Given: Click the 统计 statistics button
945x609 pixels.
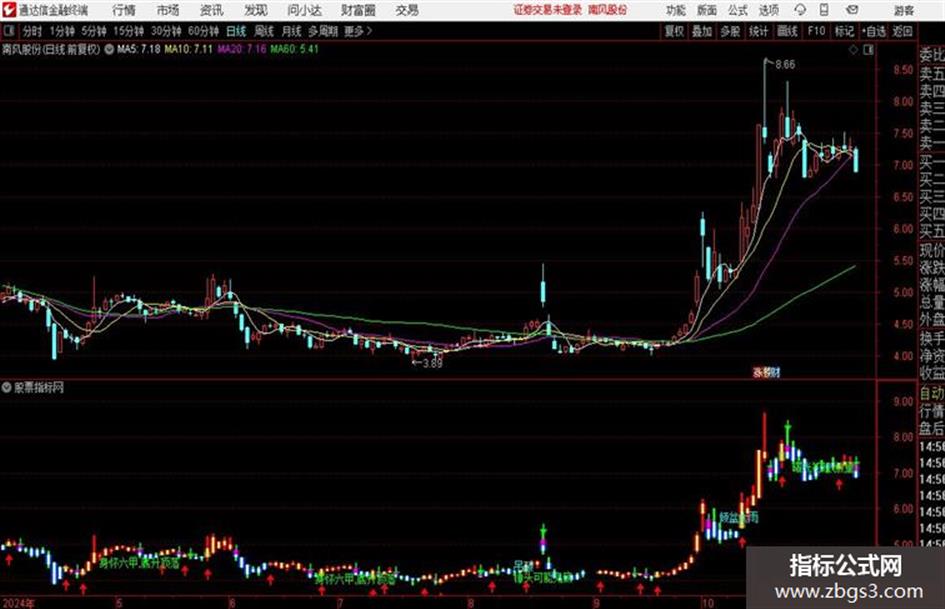Looking at the screenshot, I should (x=759, y=31).
